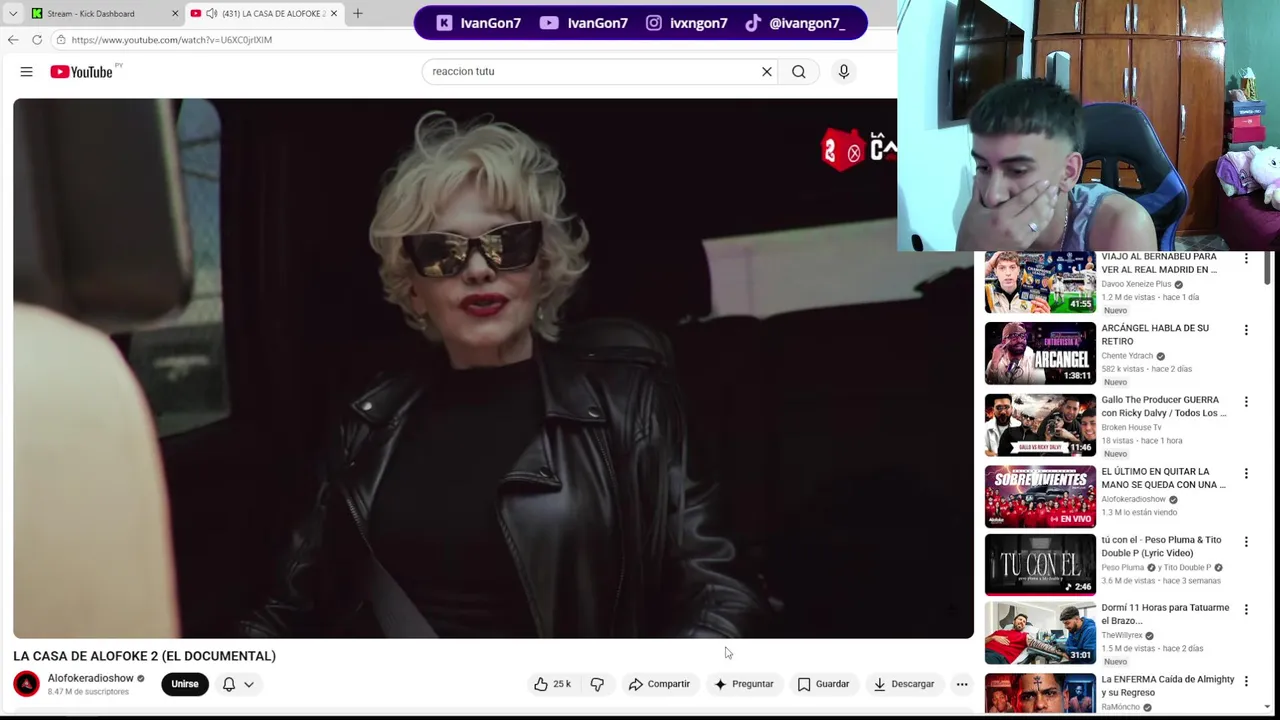Open options menu for La ENFERMA Caída video
Image resolution: width=1280 pixels, height=720 pixels.
(1246, 681)
